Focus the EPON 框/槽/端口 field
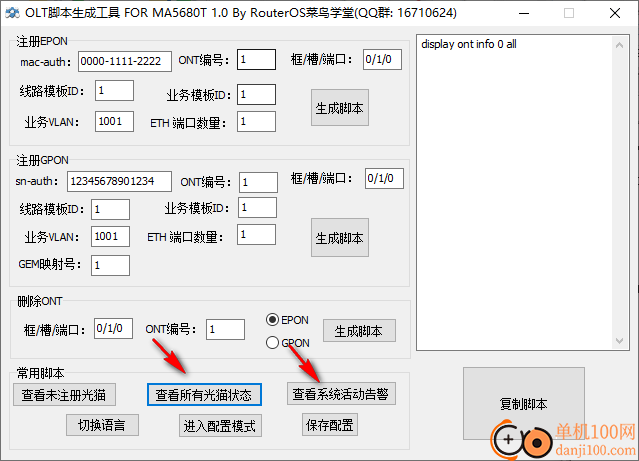 382,60
